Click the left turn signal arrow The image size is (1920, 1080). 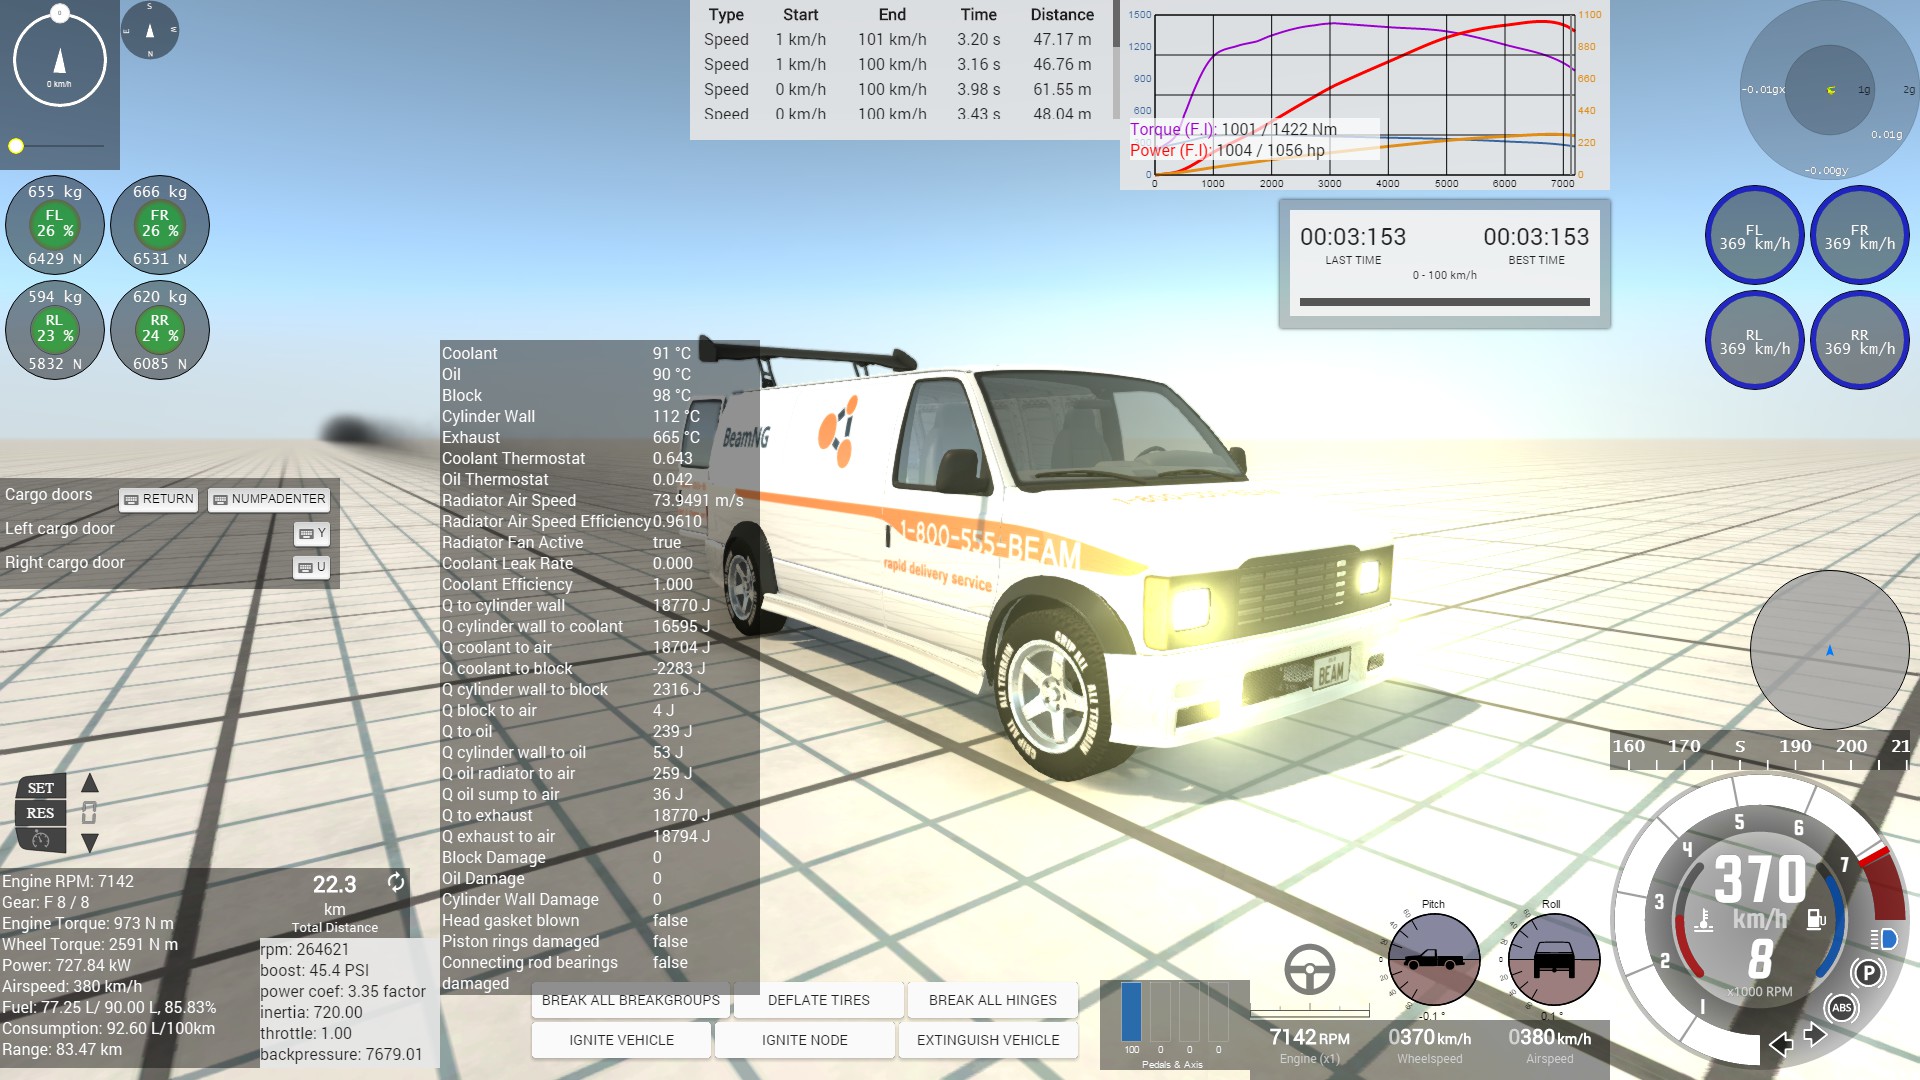(x=1781, y=1045)
